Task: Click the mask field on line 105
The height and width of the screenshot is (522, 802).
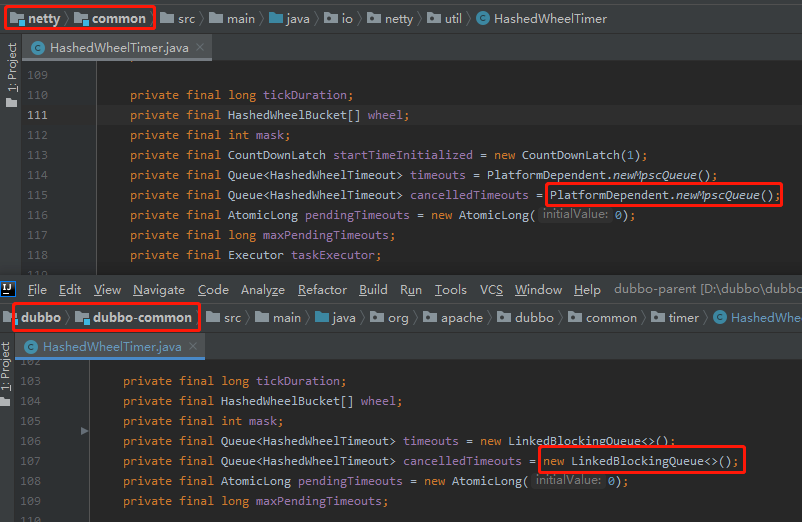Action: pos(263,421)
